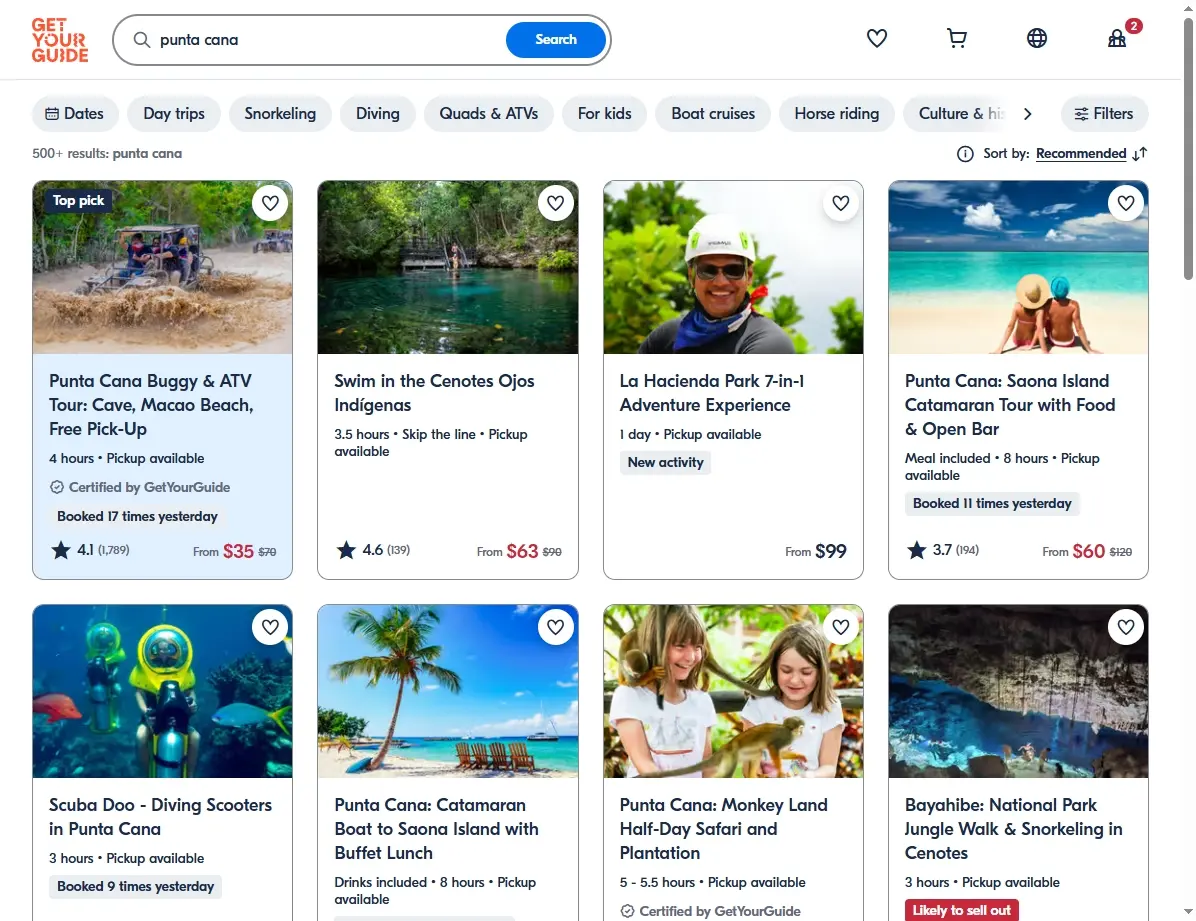Click the punta cana search input field

point(328,40)
